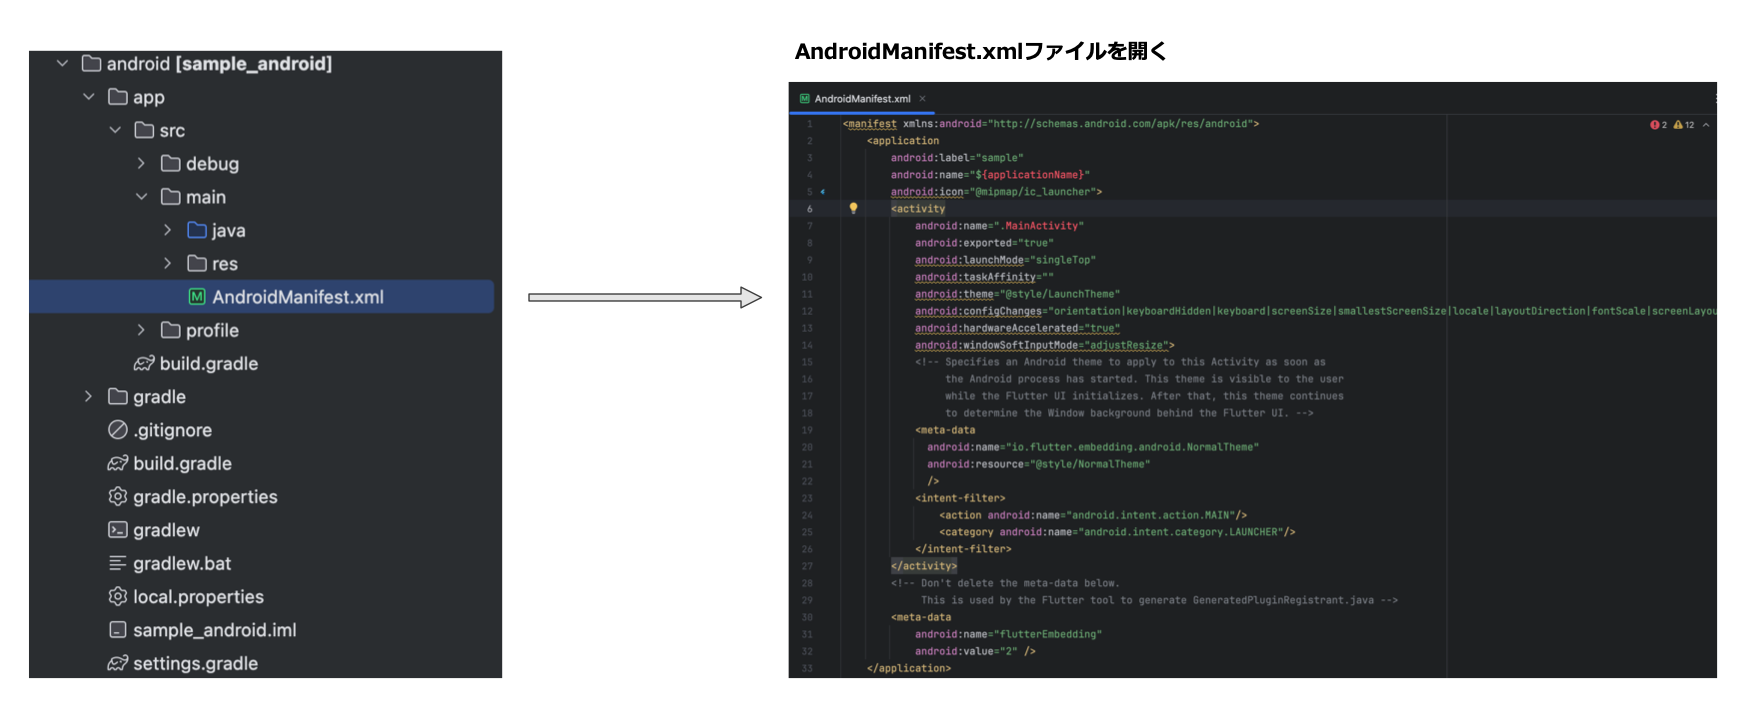Image resolution: width=1745 pixels, height=706 pixels.
Task: Close the AndroidManifest.xml editor tab
Action: click(922, 99)
